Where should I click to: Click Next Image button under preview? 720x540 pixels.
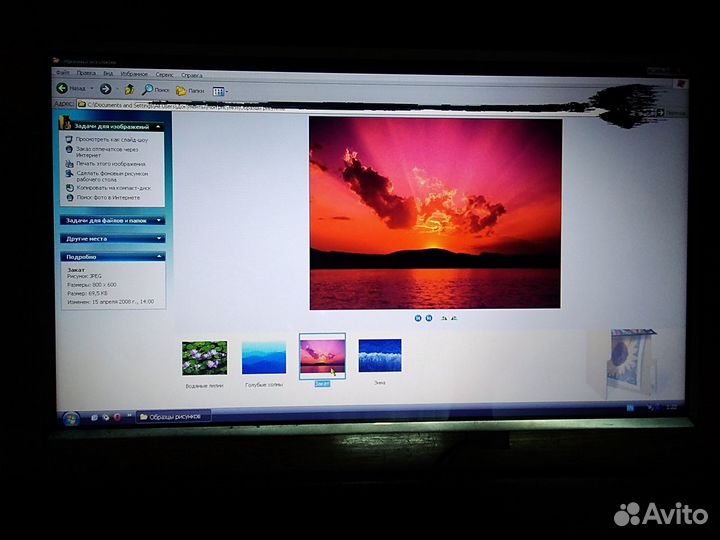click(x=429, y=318)
